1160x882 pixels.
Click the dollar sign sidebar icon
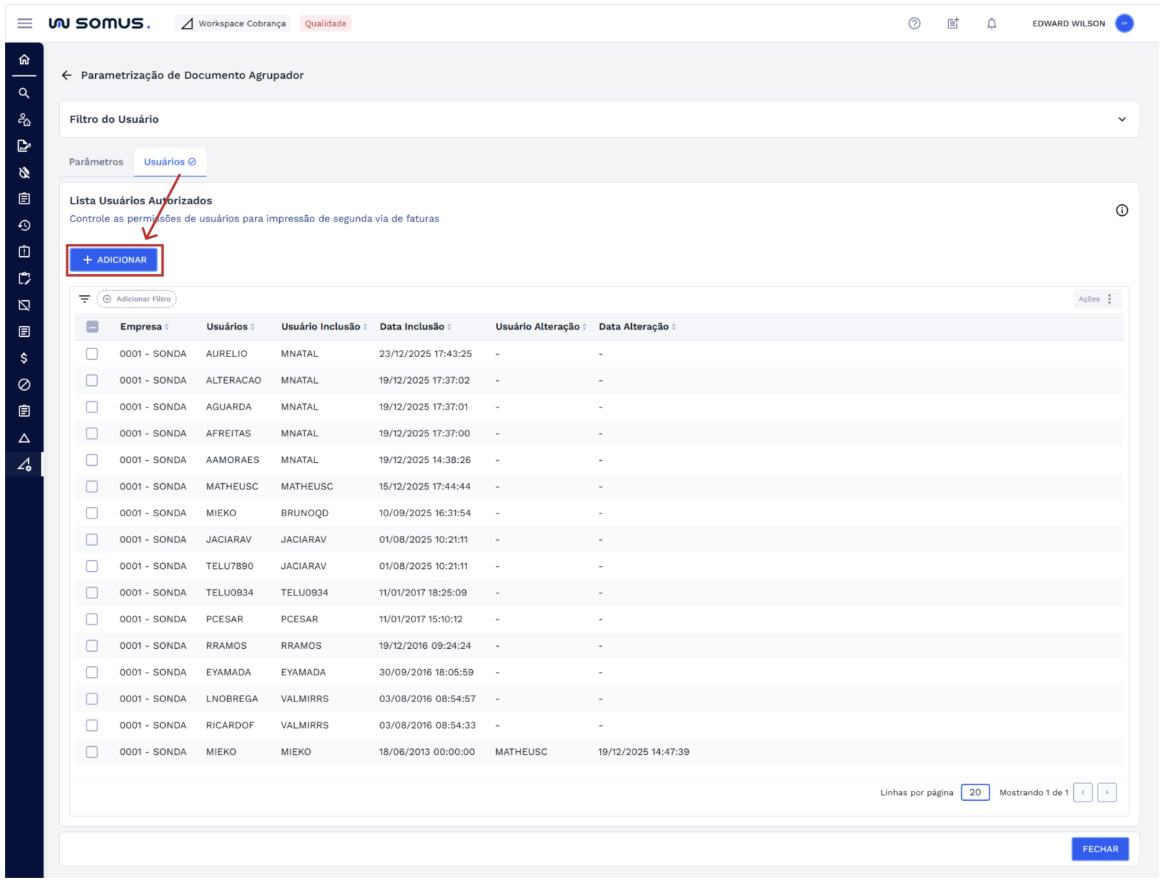[x=24, y=358]
